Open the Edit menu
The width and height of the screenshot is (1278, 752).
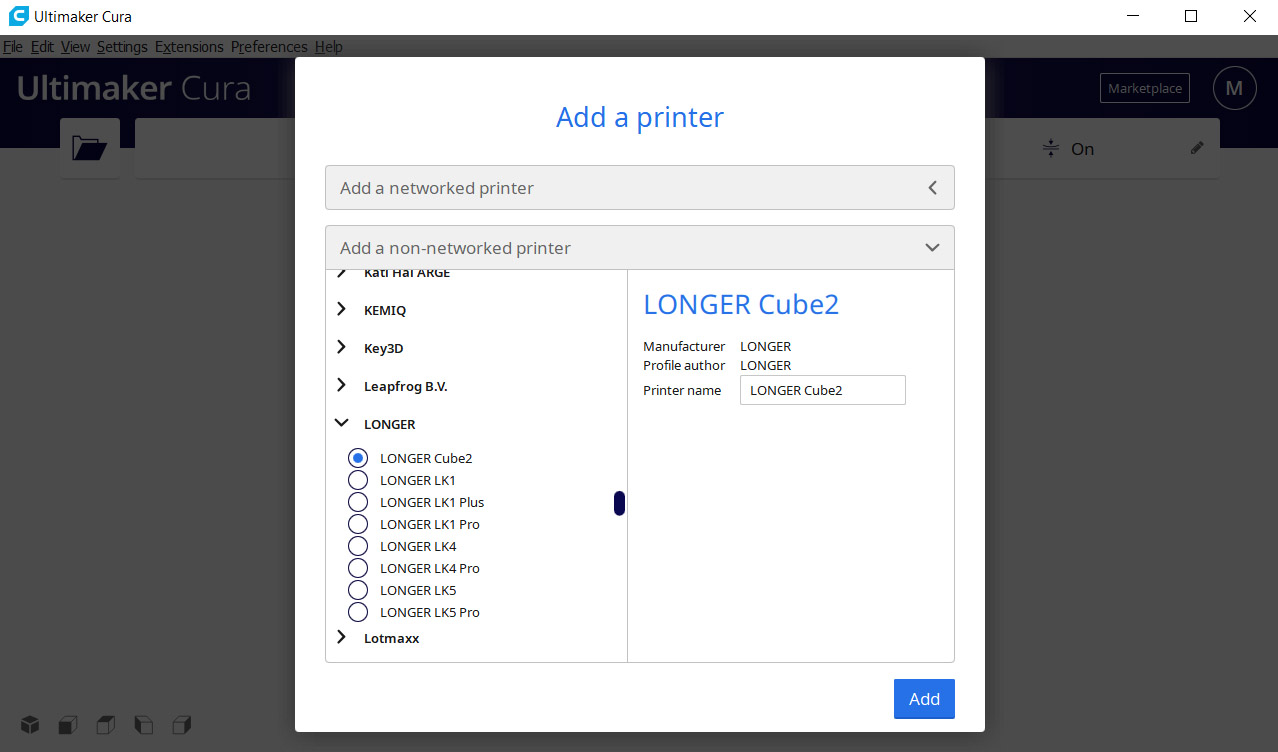pos(42,47)
